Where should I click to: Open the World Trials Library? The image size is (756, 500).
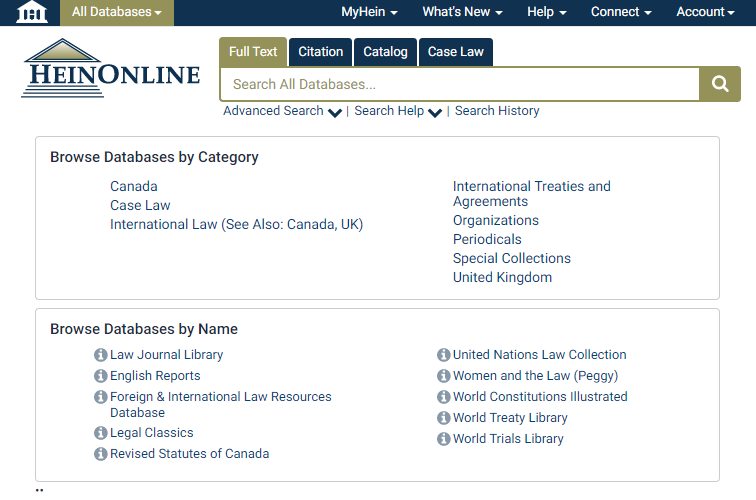tap(508, 439)
